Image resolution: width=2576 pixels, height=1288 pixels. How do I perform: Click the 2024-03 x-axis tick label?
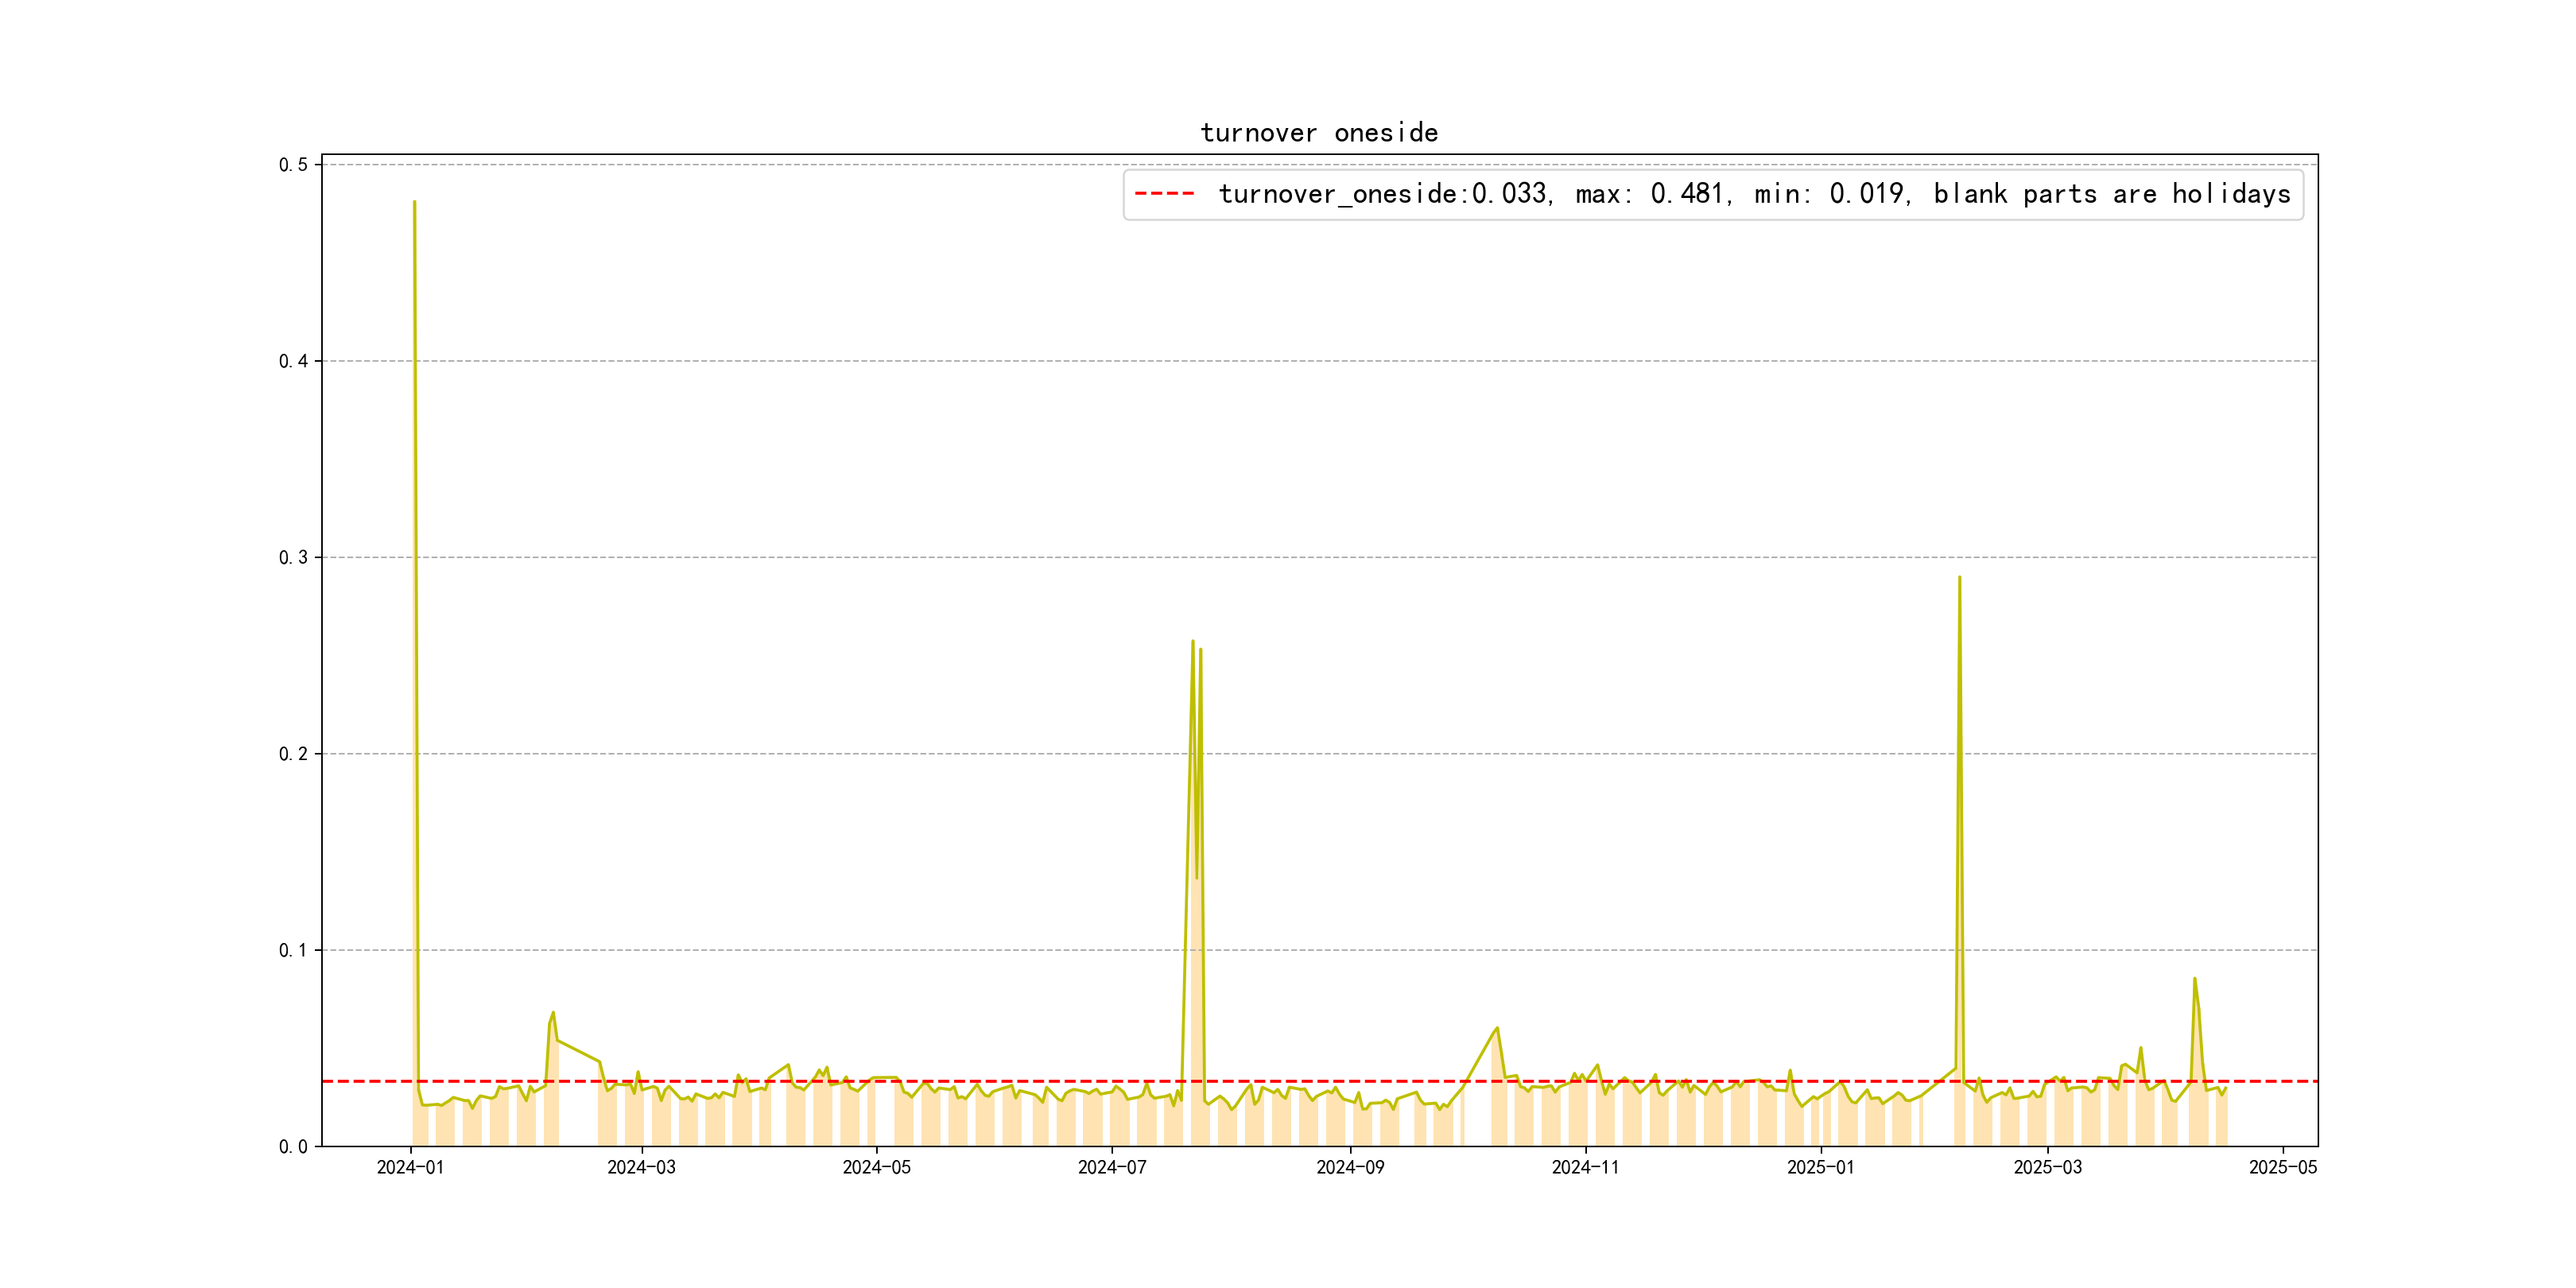(641, 1167)
